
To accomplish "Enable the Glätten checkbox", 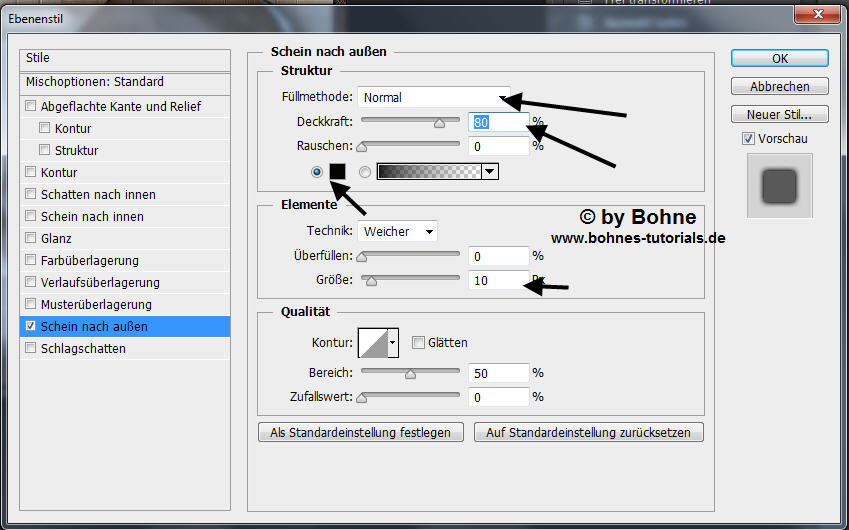I will [x=419, y=343].
